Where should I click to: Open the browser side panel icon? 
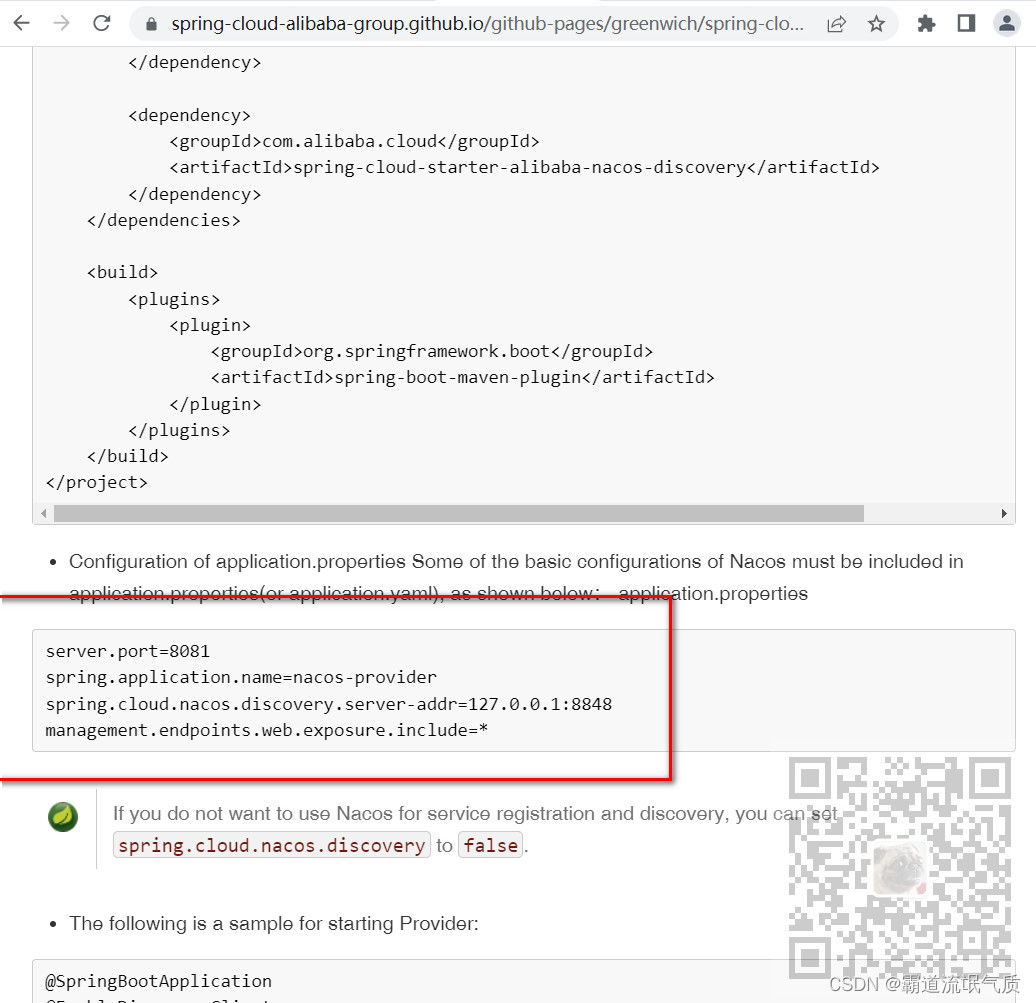tap(966, 22)
